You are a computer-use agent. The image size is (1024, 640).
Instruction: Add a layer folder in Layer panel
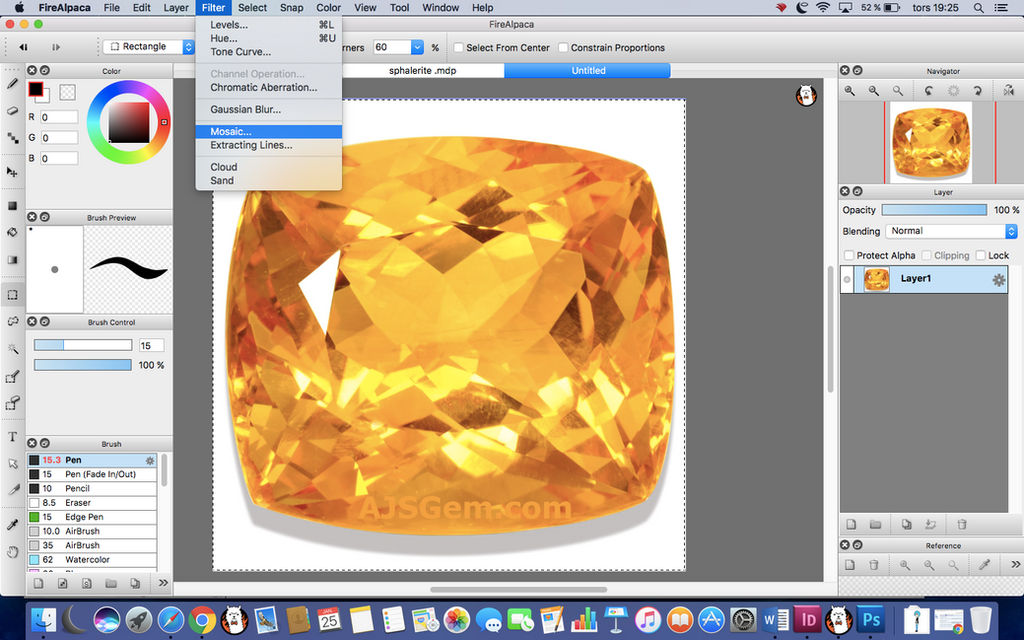coord(876,524)
